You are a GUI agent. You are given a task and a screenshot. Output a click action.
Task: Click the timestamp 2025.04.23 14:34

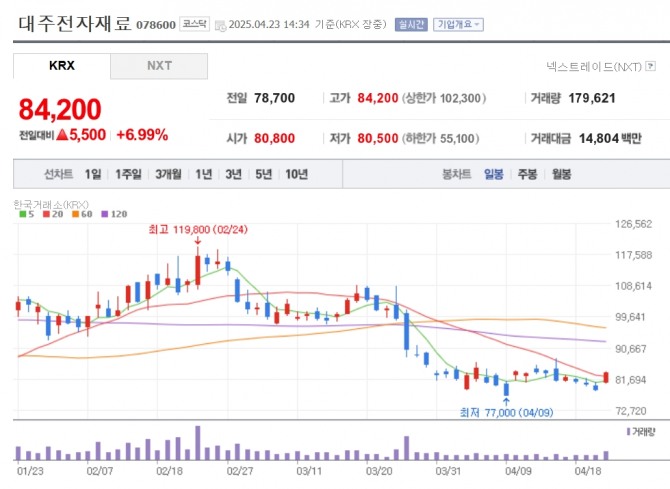[269, 24]
